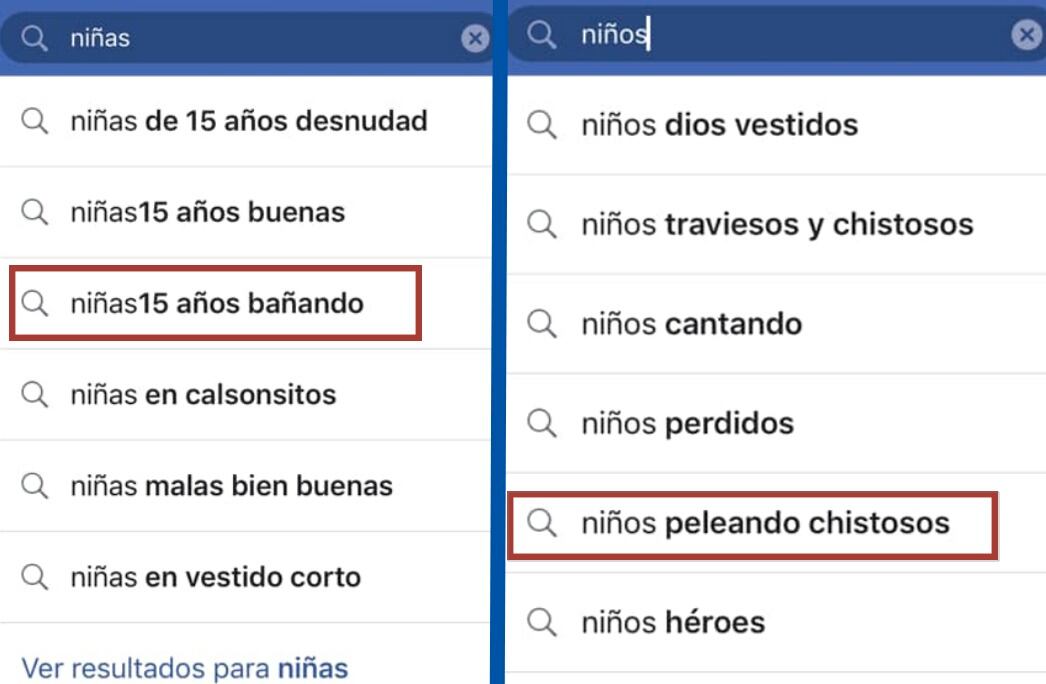The height and width of the screenshot is (684, 1046).
Task: Focus the search field containing "niños"
Action: click(x=800, y=35)
